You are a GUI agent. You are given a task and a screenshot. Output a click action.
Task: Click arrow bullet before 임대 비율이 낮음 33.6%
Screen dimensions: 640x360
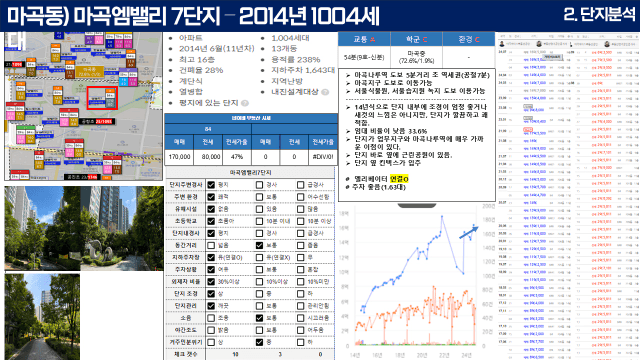(348, 131)
